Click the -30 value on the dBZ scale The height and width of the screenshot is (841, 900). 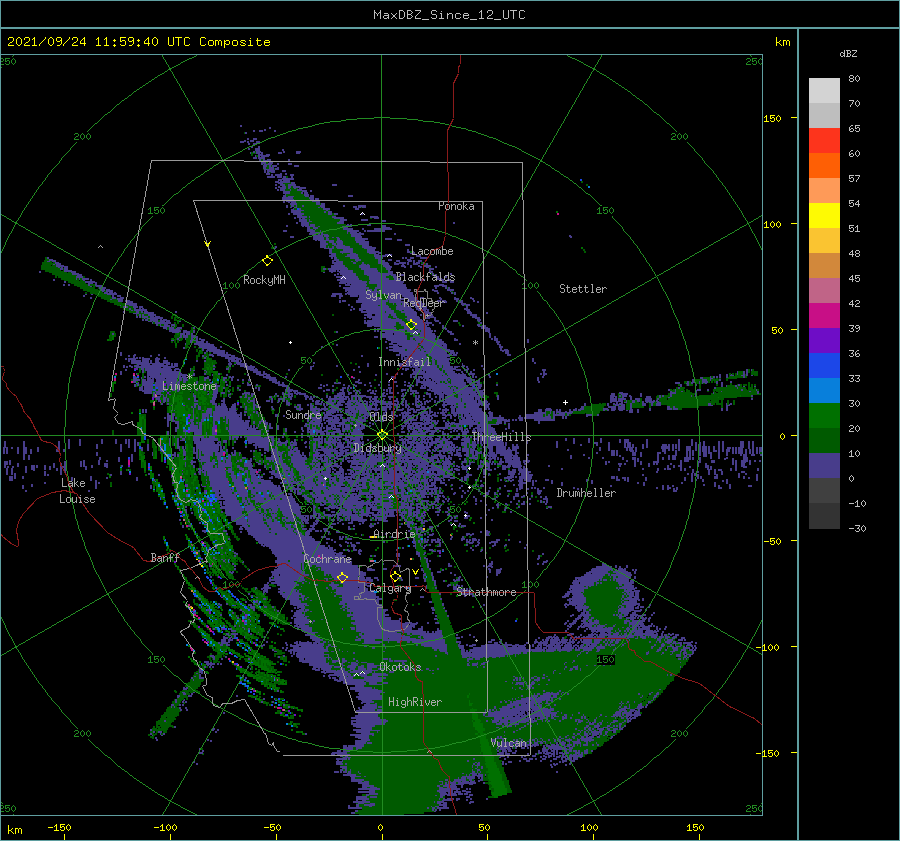[x=856, y=528]
